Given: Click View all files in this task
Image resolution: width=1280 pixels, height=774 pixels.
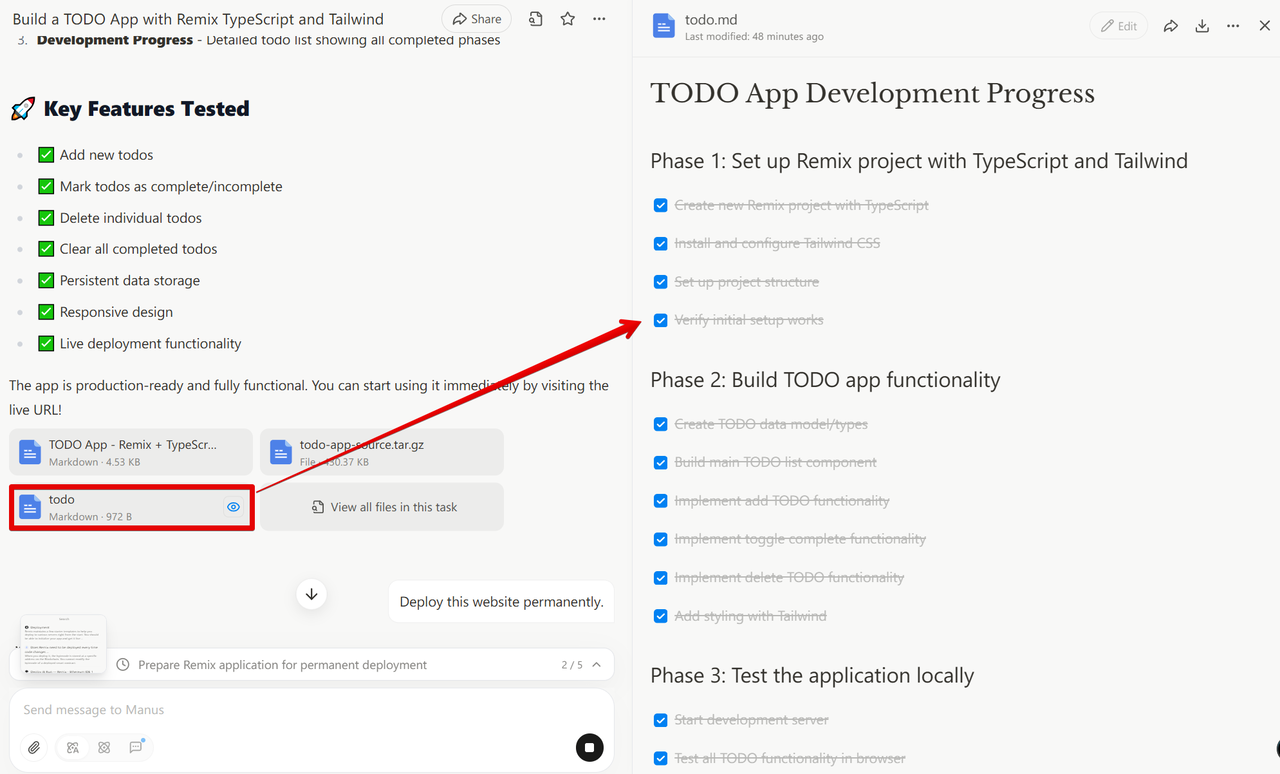Looking at the screenshot, I should (382, 507).
